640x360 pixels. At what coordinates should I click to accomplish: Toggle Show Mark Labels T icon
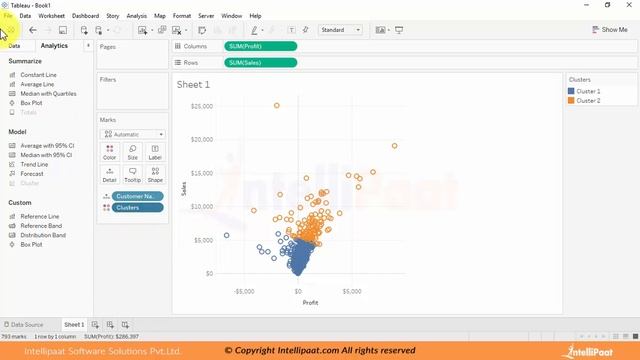click(291, 30)
